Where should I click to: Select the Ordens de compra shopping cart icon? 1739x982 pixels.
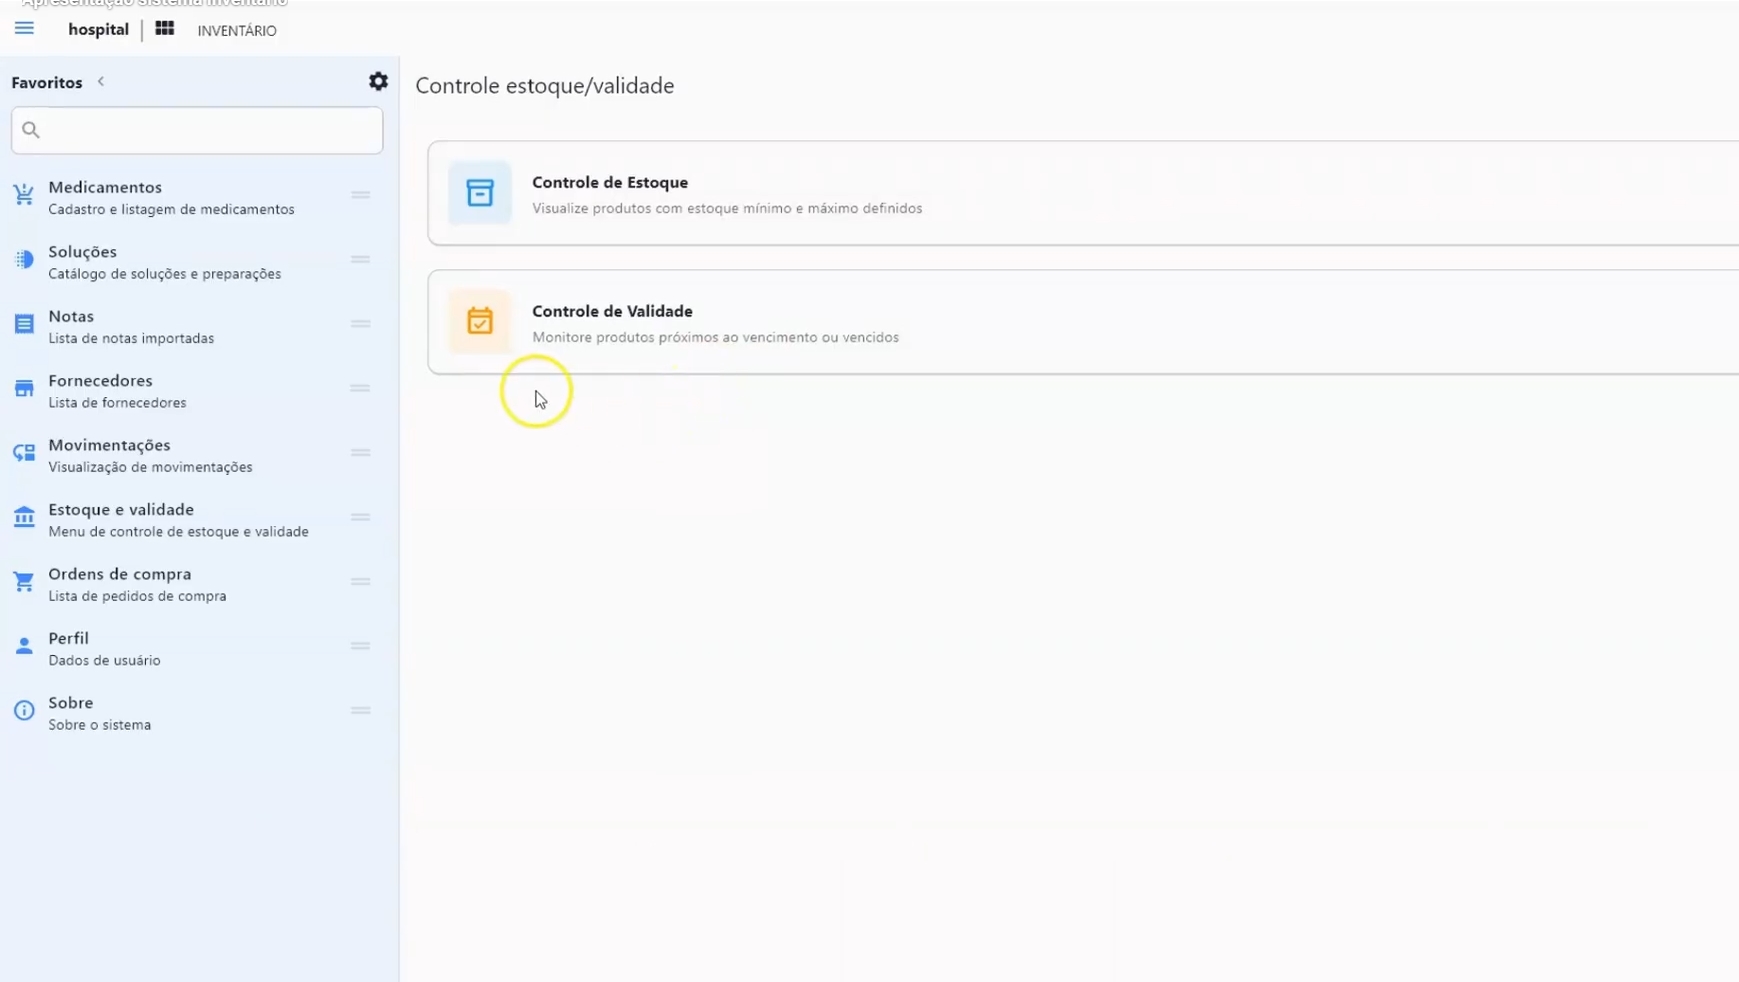(24, 581)
